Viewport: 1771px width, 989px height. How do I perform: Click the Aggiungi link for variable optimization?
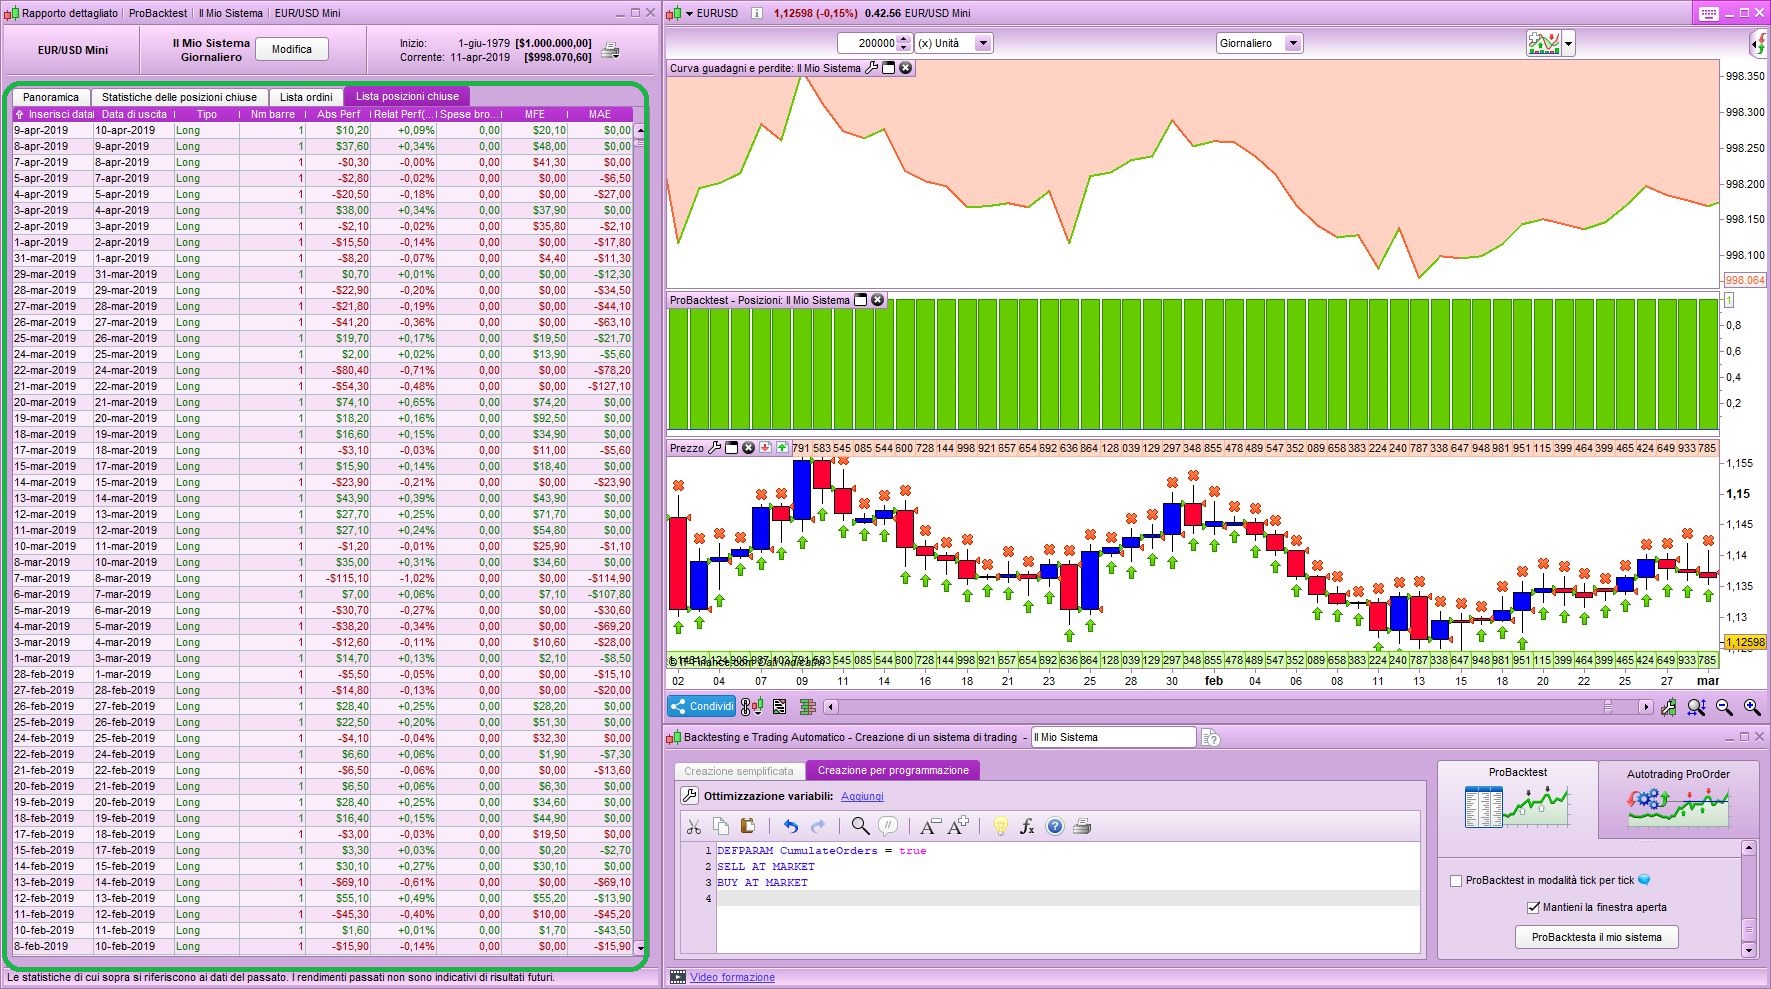(x=862, y=796)
